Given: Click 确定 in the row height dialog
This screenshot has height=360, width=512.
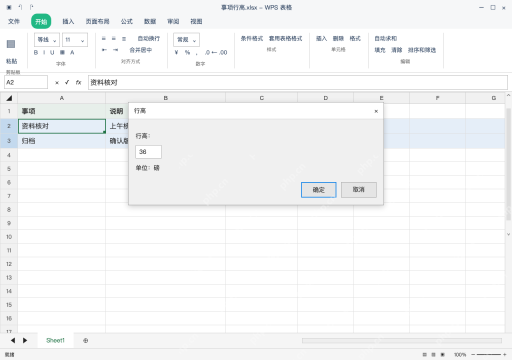Looking at the screenshot, I should pos(319,190).
